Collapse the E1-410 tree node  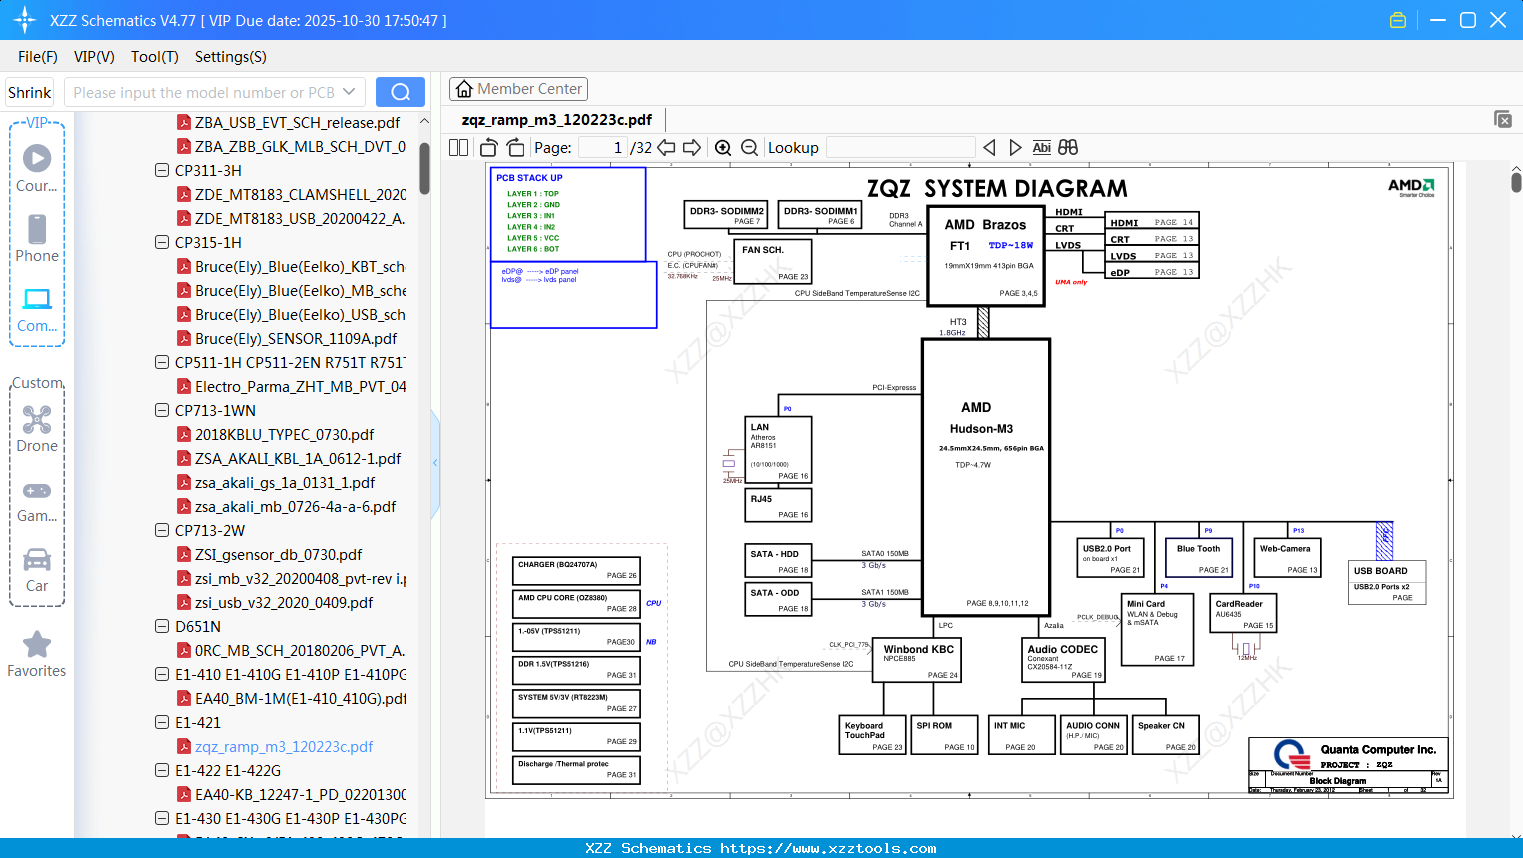click(x=162, y=674)
